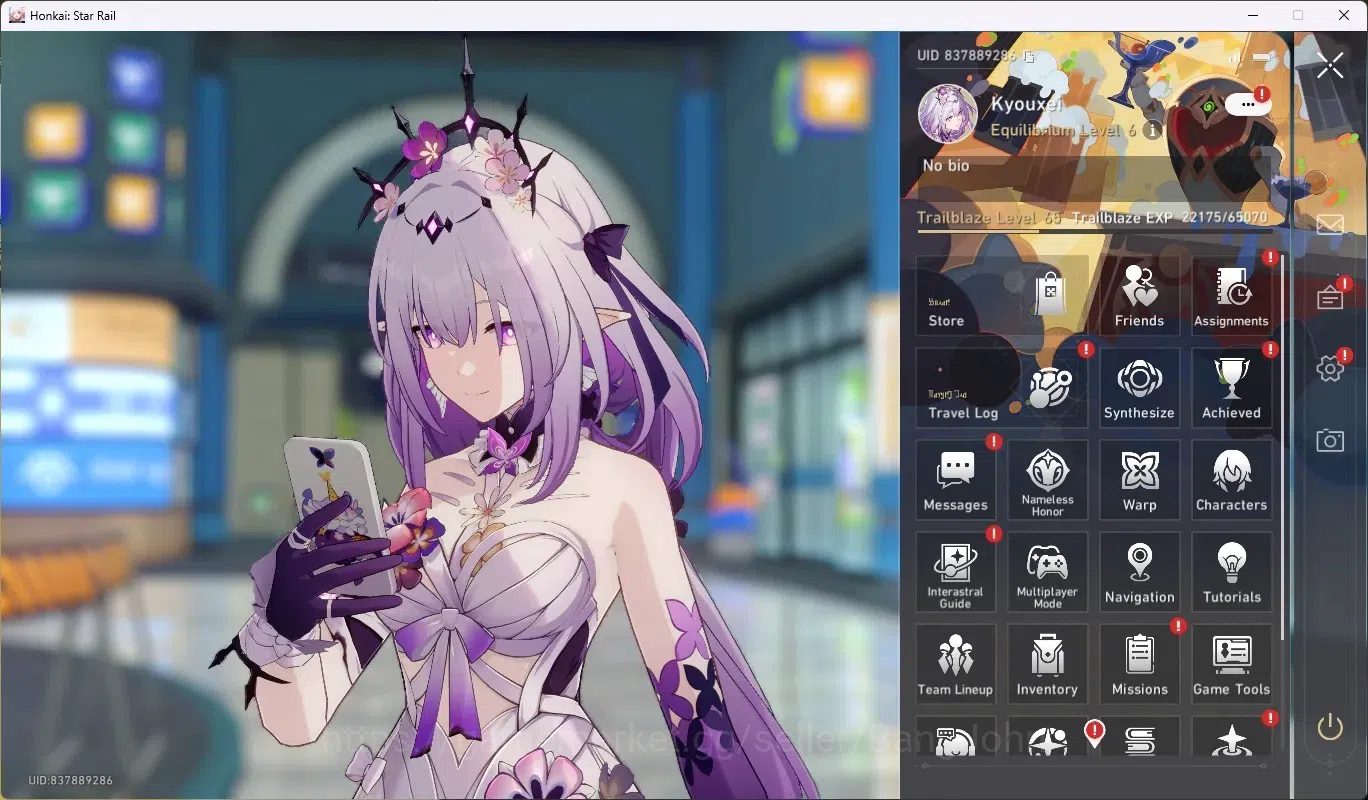The height and width of the screenshot is (800, 1368).
Task: Click the Trailblaze Level 65 text
Action: tap(989, 217)
